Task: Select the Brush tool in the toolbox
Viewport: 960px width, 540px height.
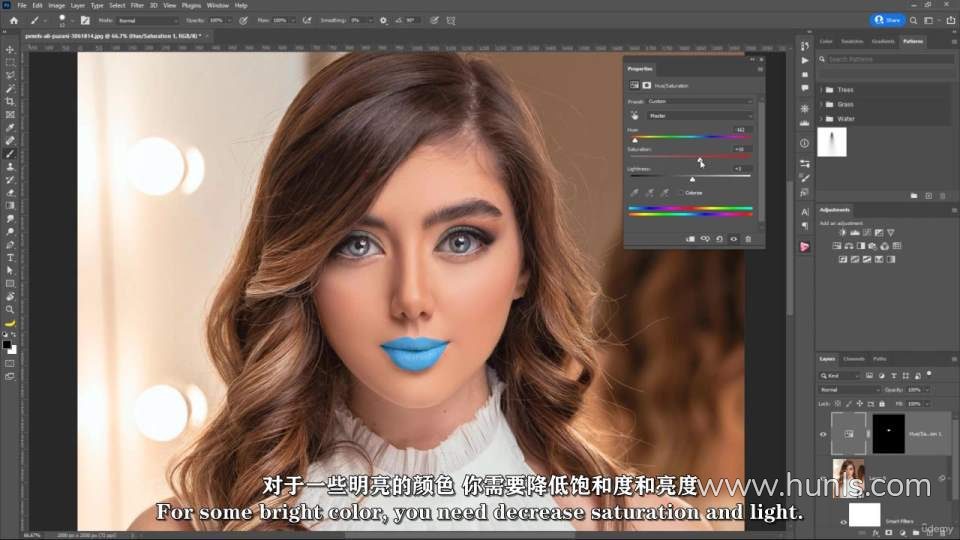Action: (10, 154)
